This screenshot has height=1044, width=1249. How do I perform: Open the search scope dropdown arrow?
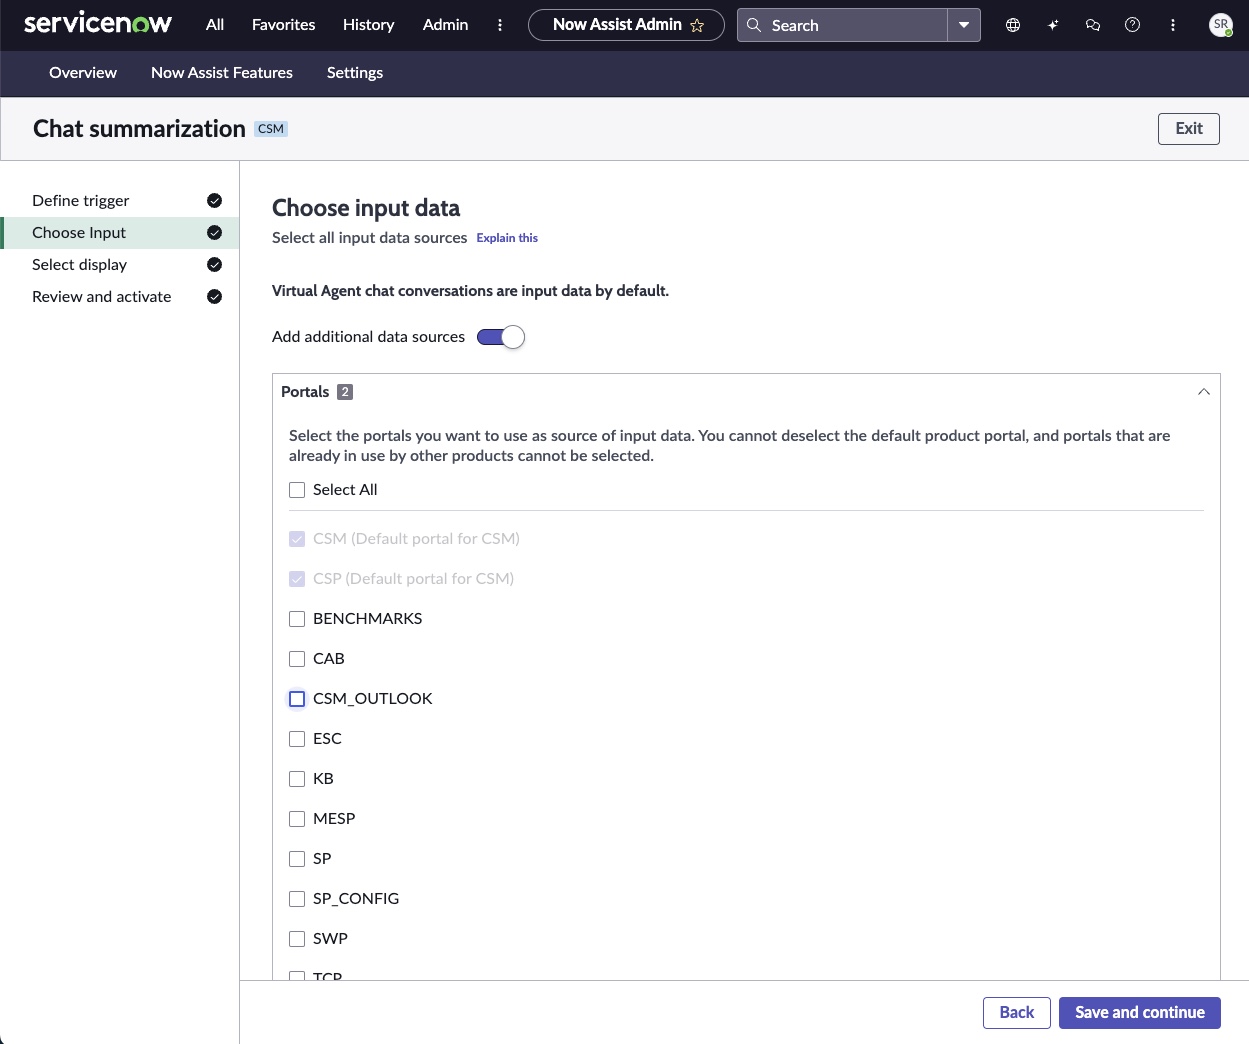pos(964,25)
